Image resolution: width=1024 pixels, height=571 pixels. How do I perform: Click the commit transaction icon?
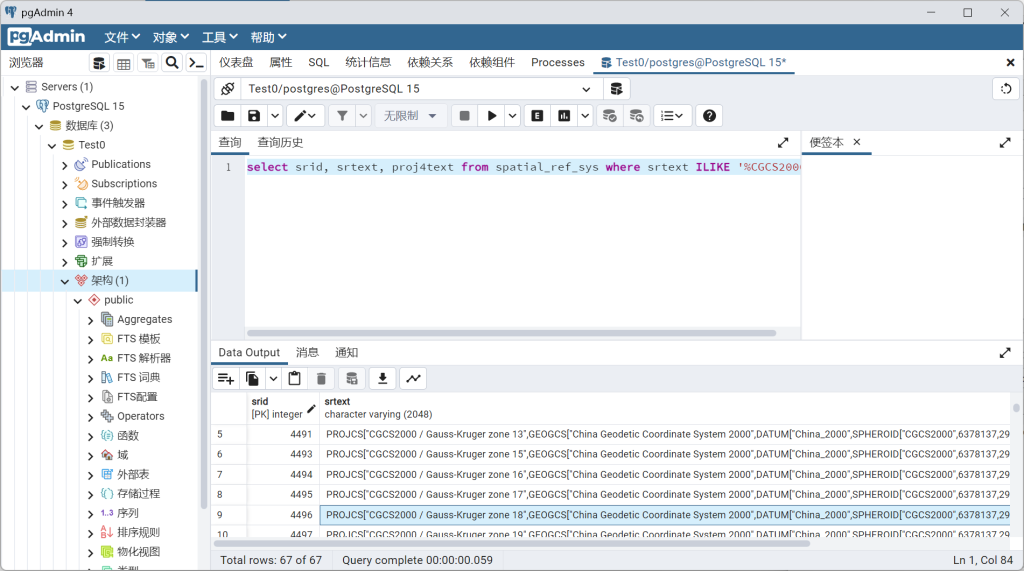point(609,116)
